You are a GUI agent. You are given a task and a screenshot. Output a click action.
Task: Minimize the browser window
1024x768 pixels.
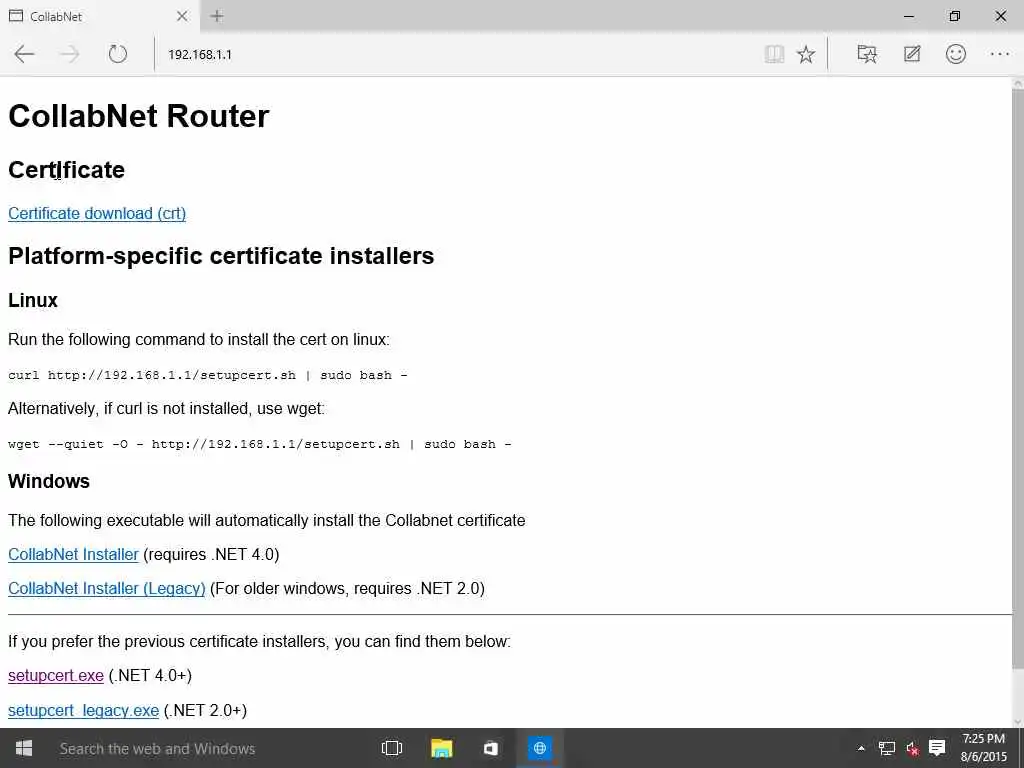pos(908,16)
